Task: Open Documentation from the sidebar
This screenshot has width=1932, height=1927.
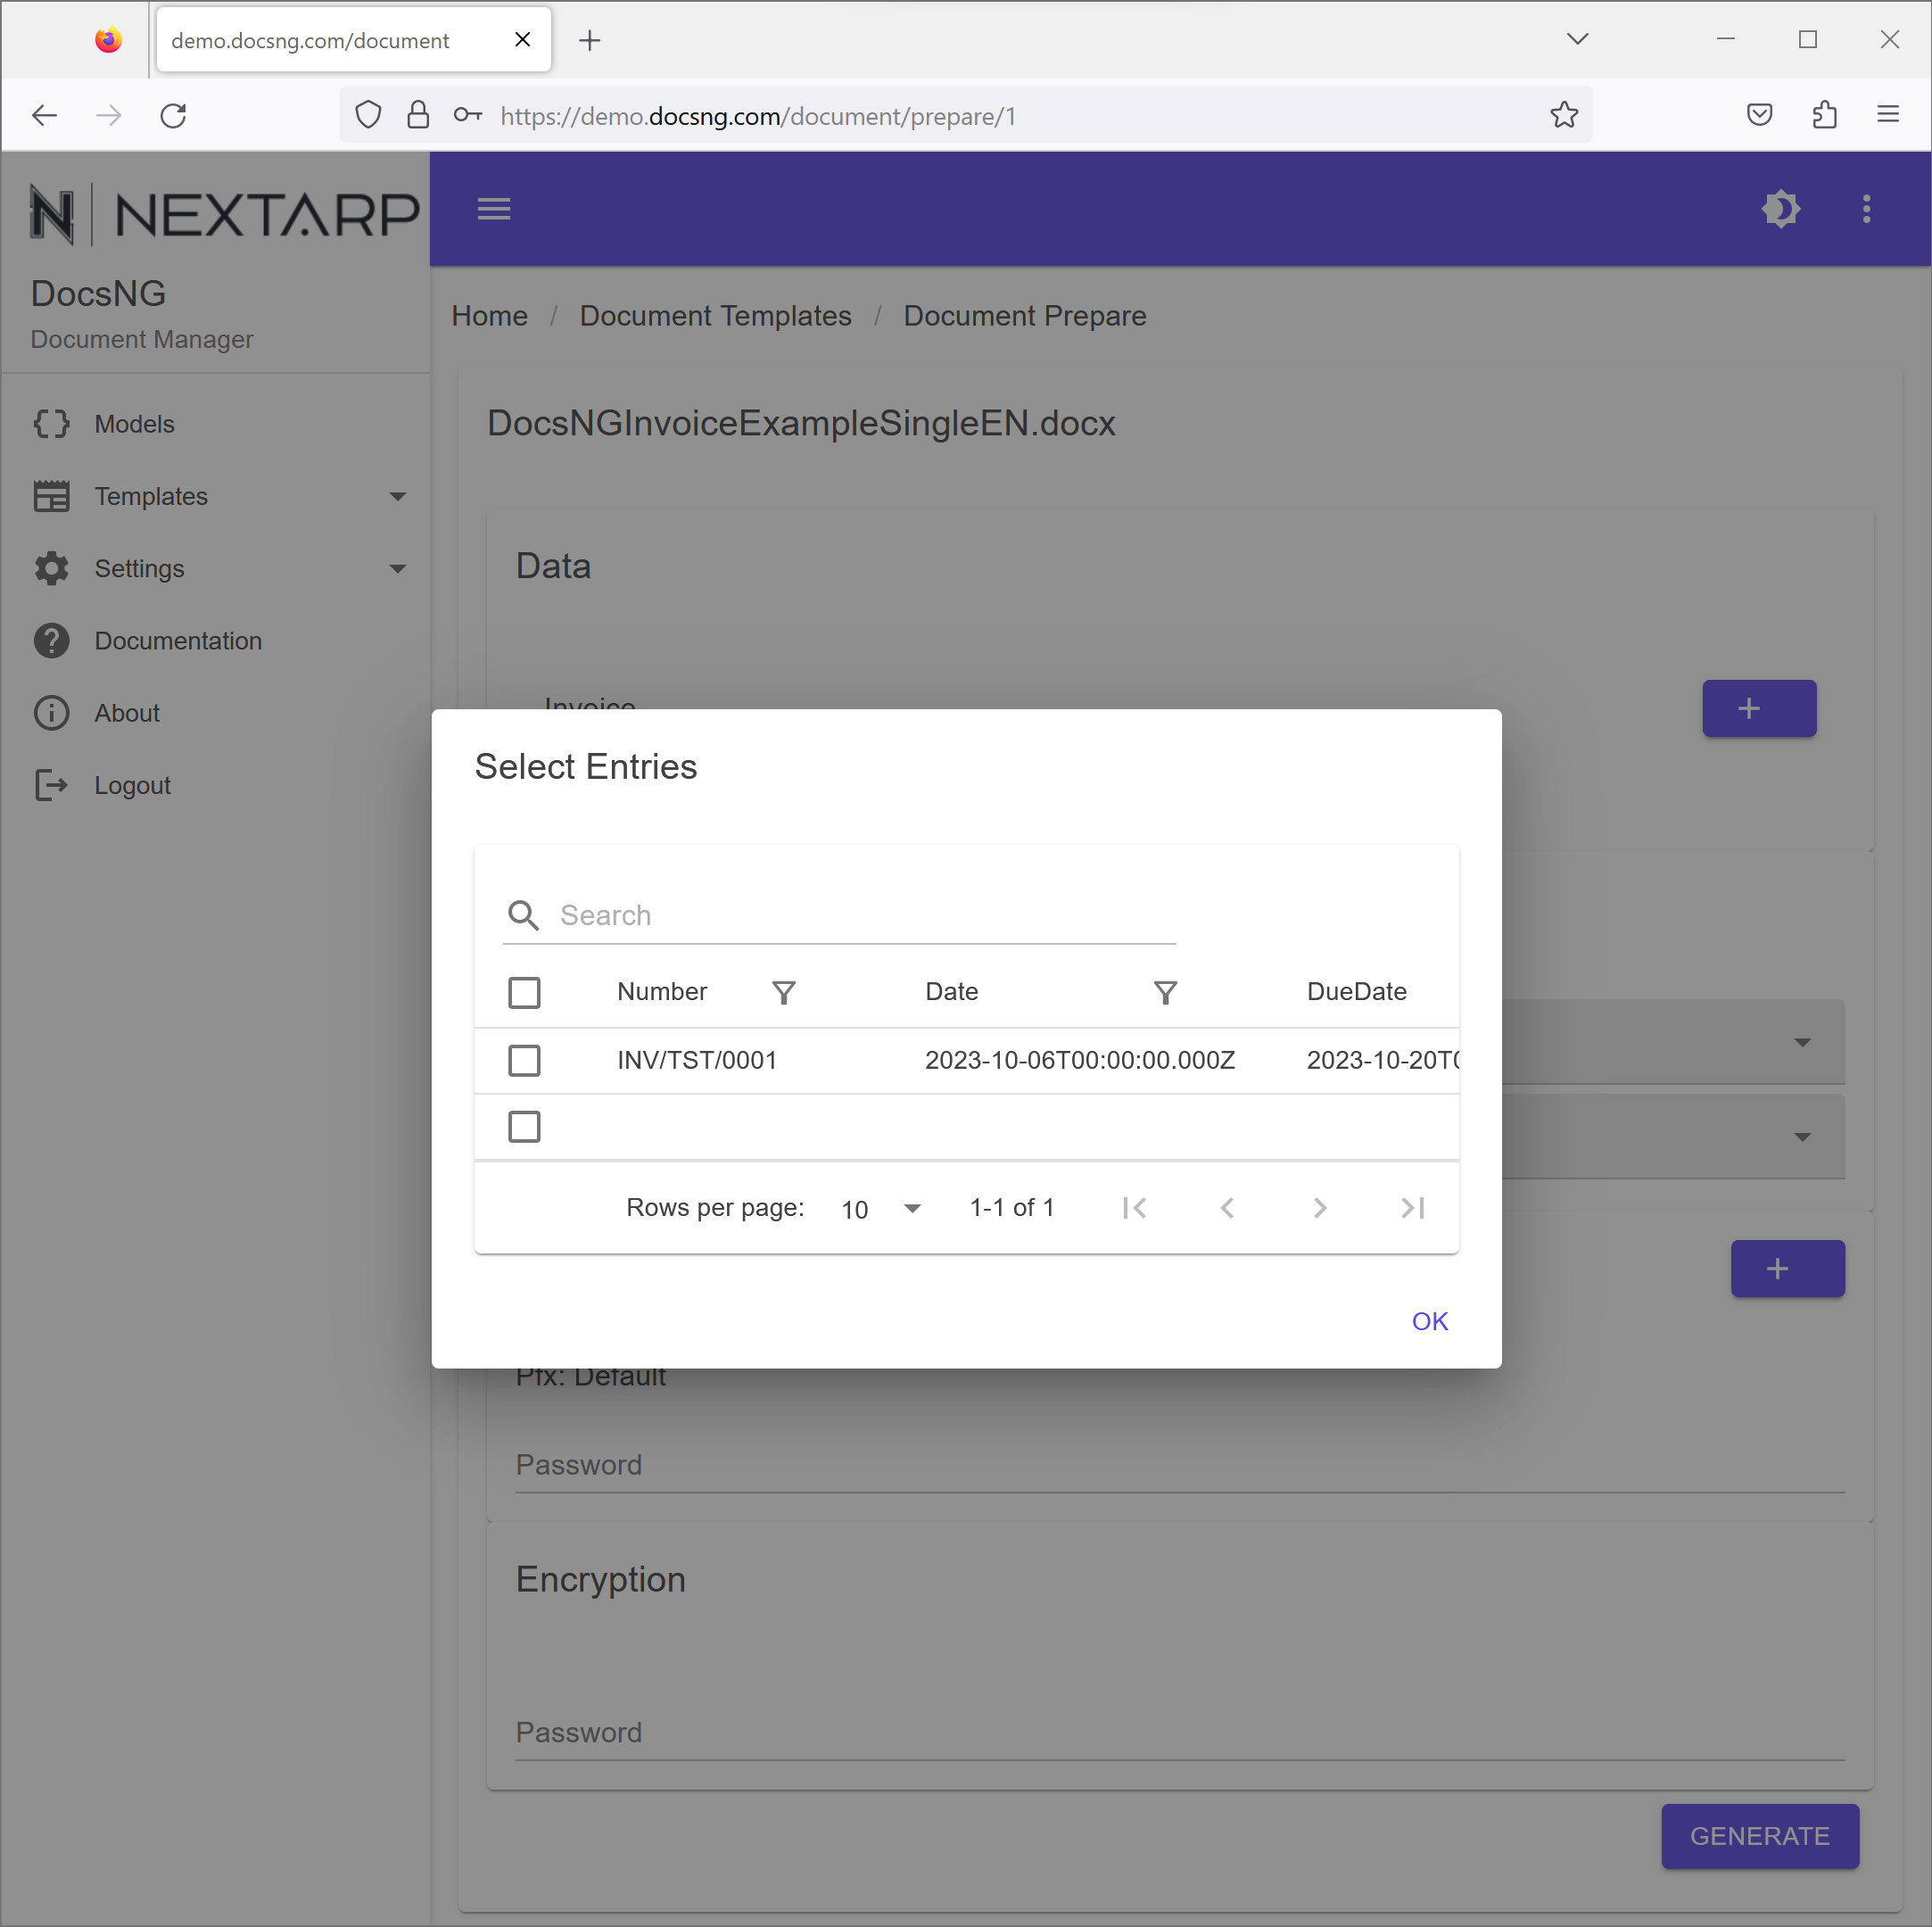Action: (178, 641)
